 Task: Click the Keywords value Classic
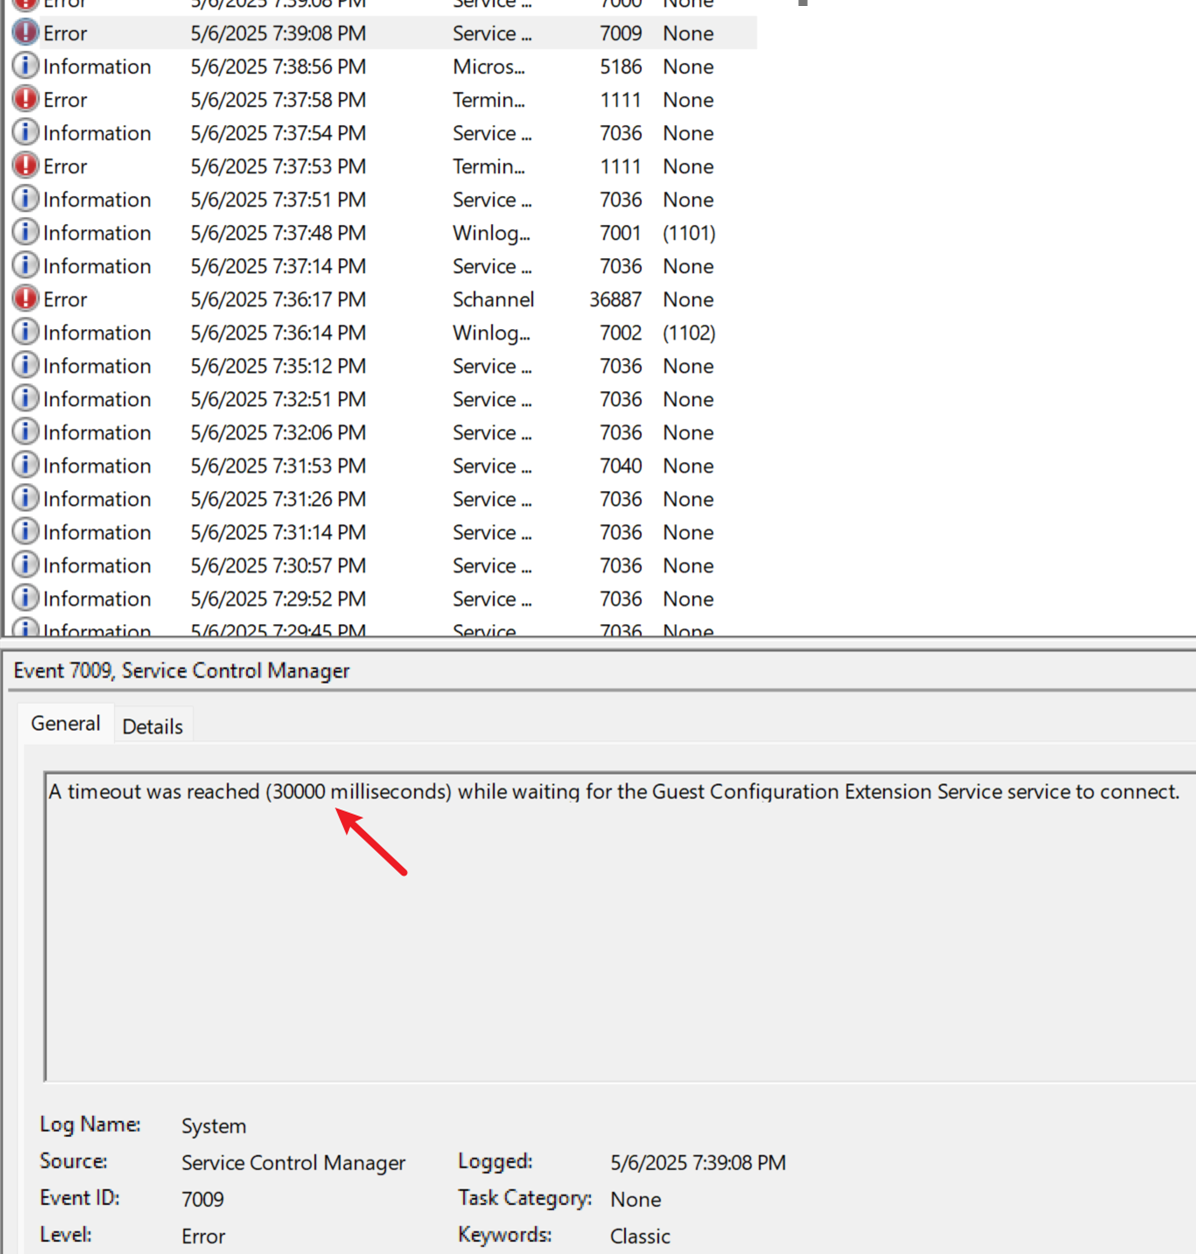(x=640, y=1236)
